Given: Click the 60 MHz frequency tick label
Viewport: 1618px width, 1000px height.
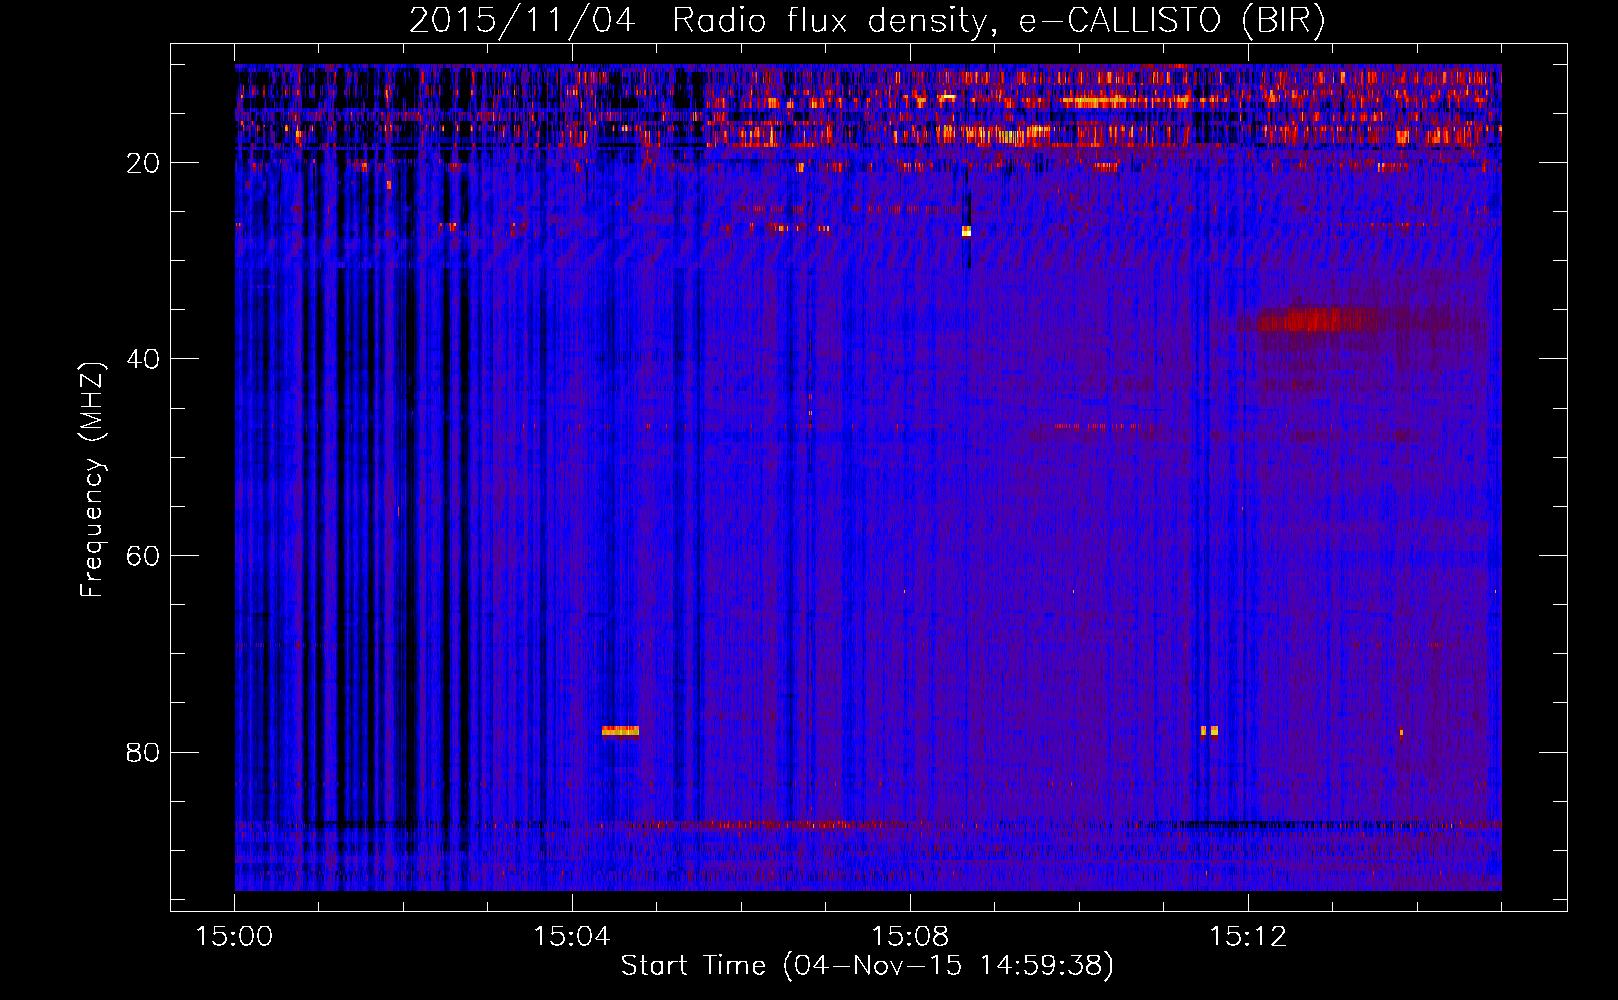Looking at the screenshot, I should point(143,556).
